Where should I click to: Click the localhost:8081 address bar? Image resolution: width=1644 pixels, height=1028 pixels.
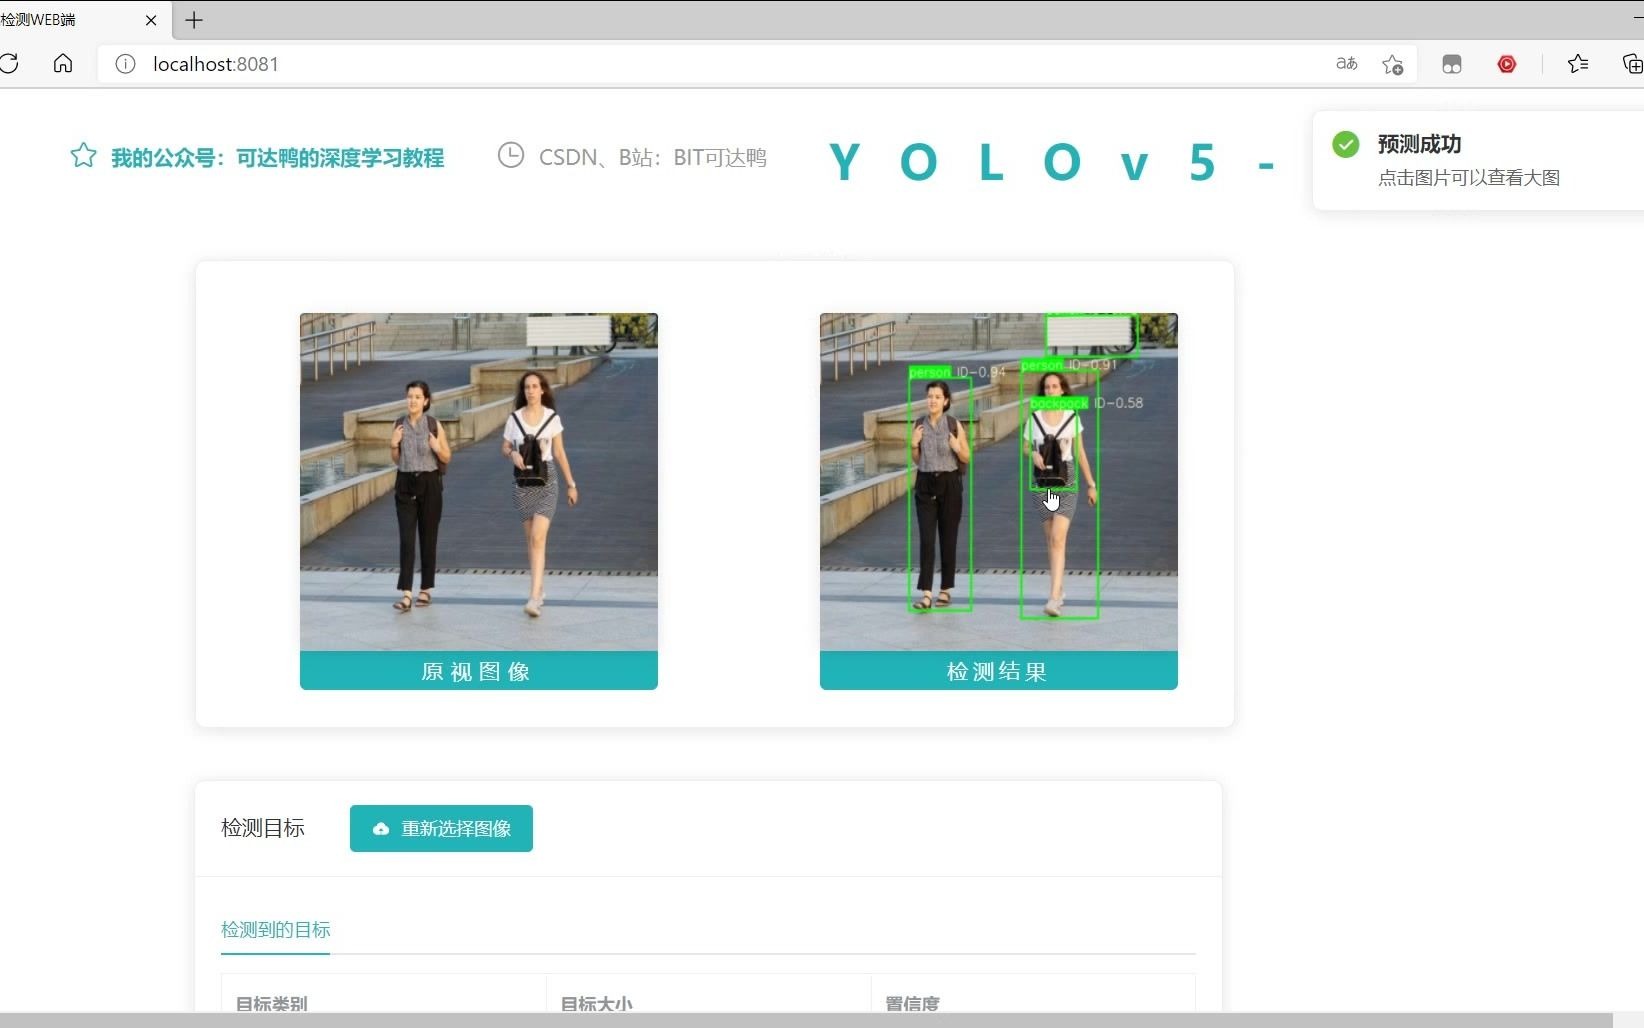click(215, 63)
